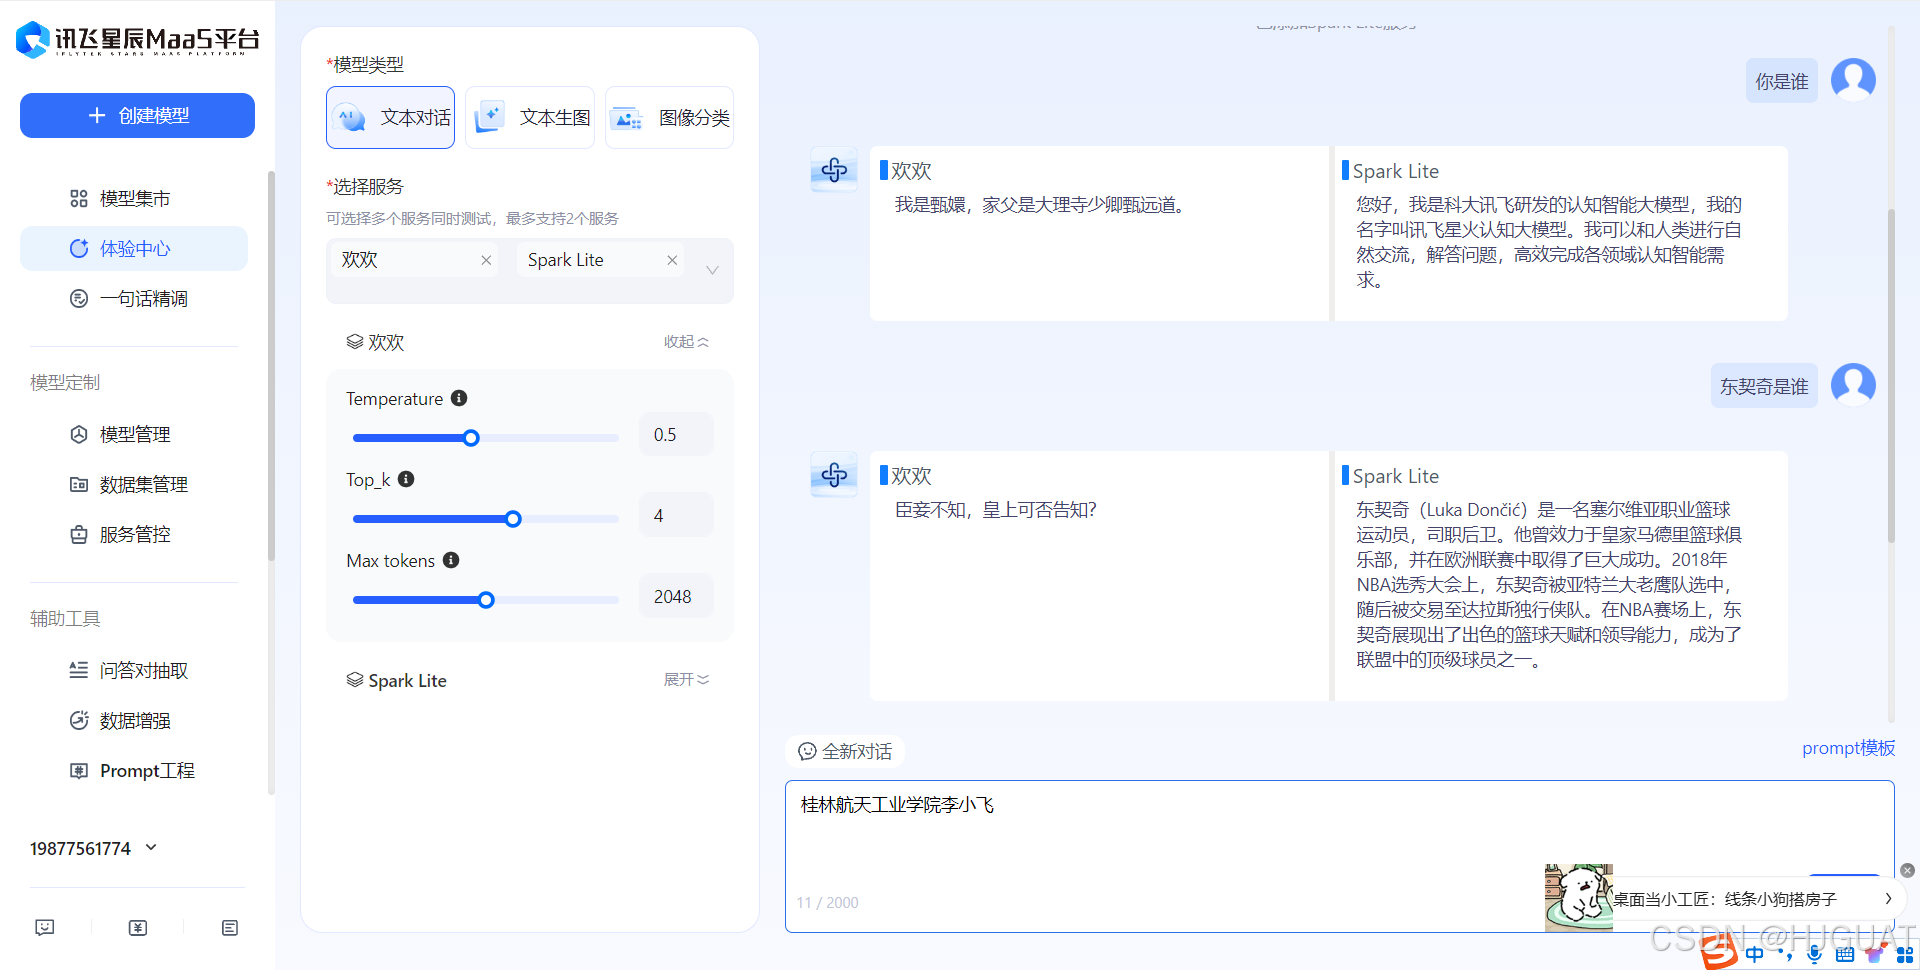Open 模型集市 in the sidebar
Screen dimensions: 1920x970
pos(134,198)
